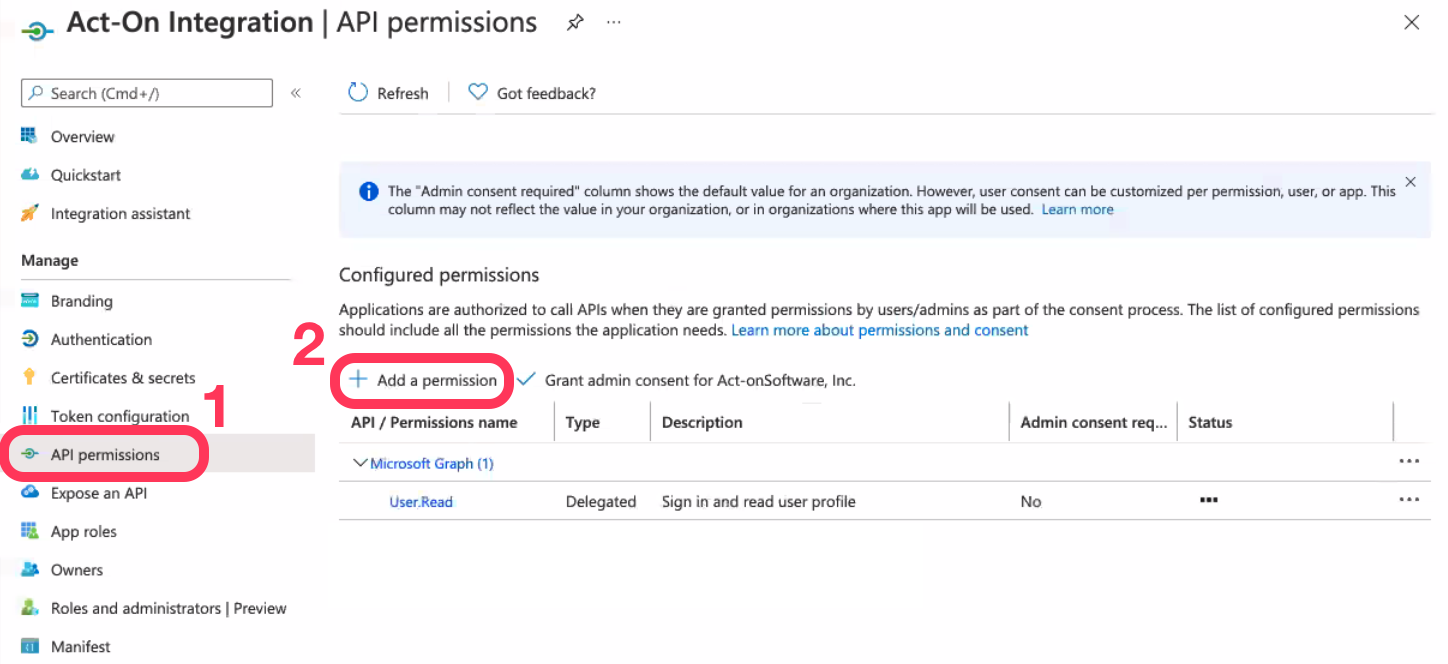The width and height of the screenshot is (1448, 664).
Task: Click the plus icon for Add a permission
Action: tap(357, 380)
